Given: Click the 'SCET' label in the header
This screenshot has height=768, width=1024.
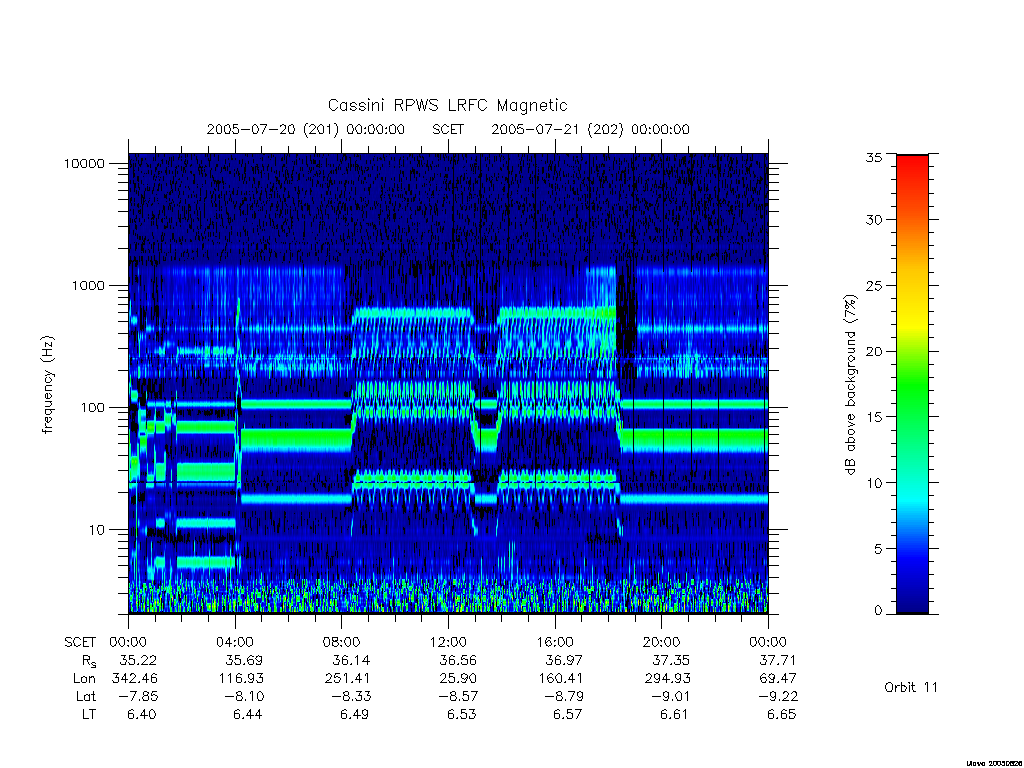Looking at the screenshot, I should tap(448, 129).
